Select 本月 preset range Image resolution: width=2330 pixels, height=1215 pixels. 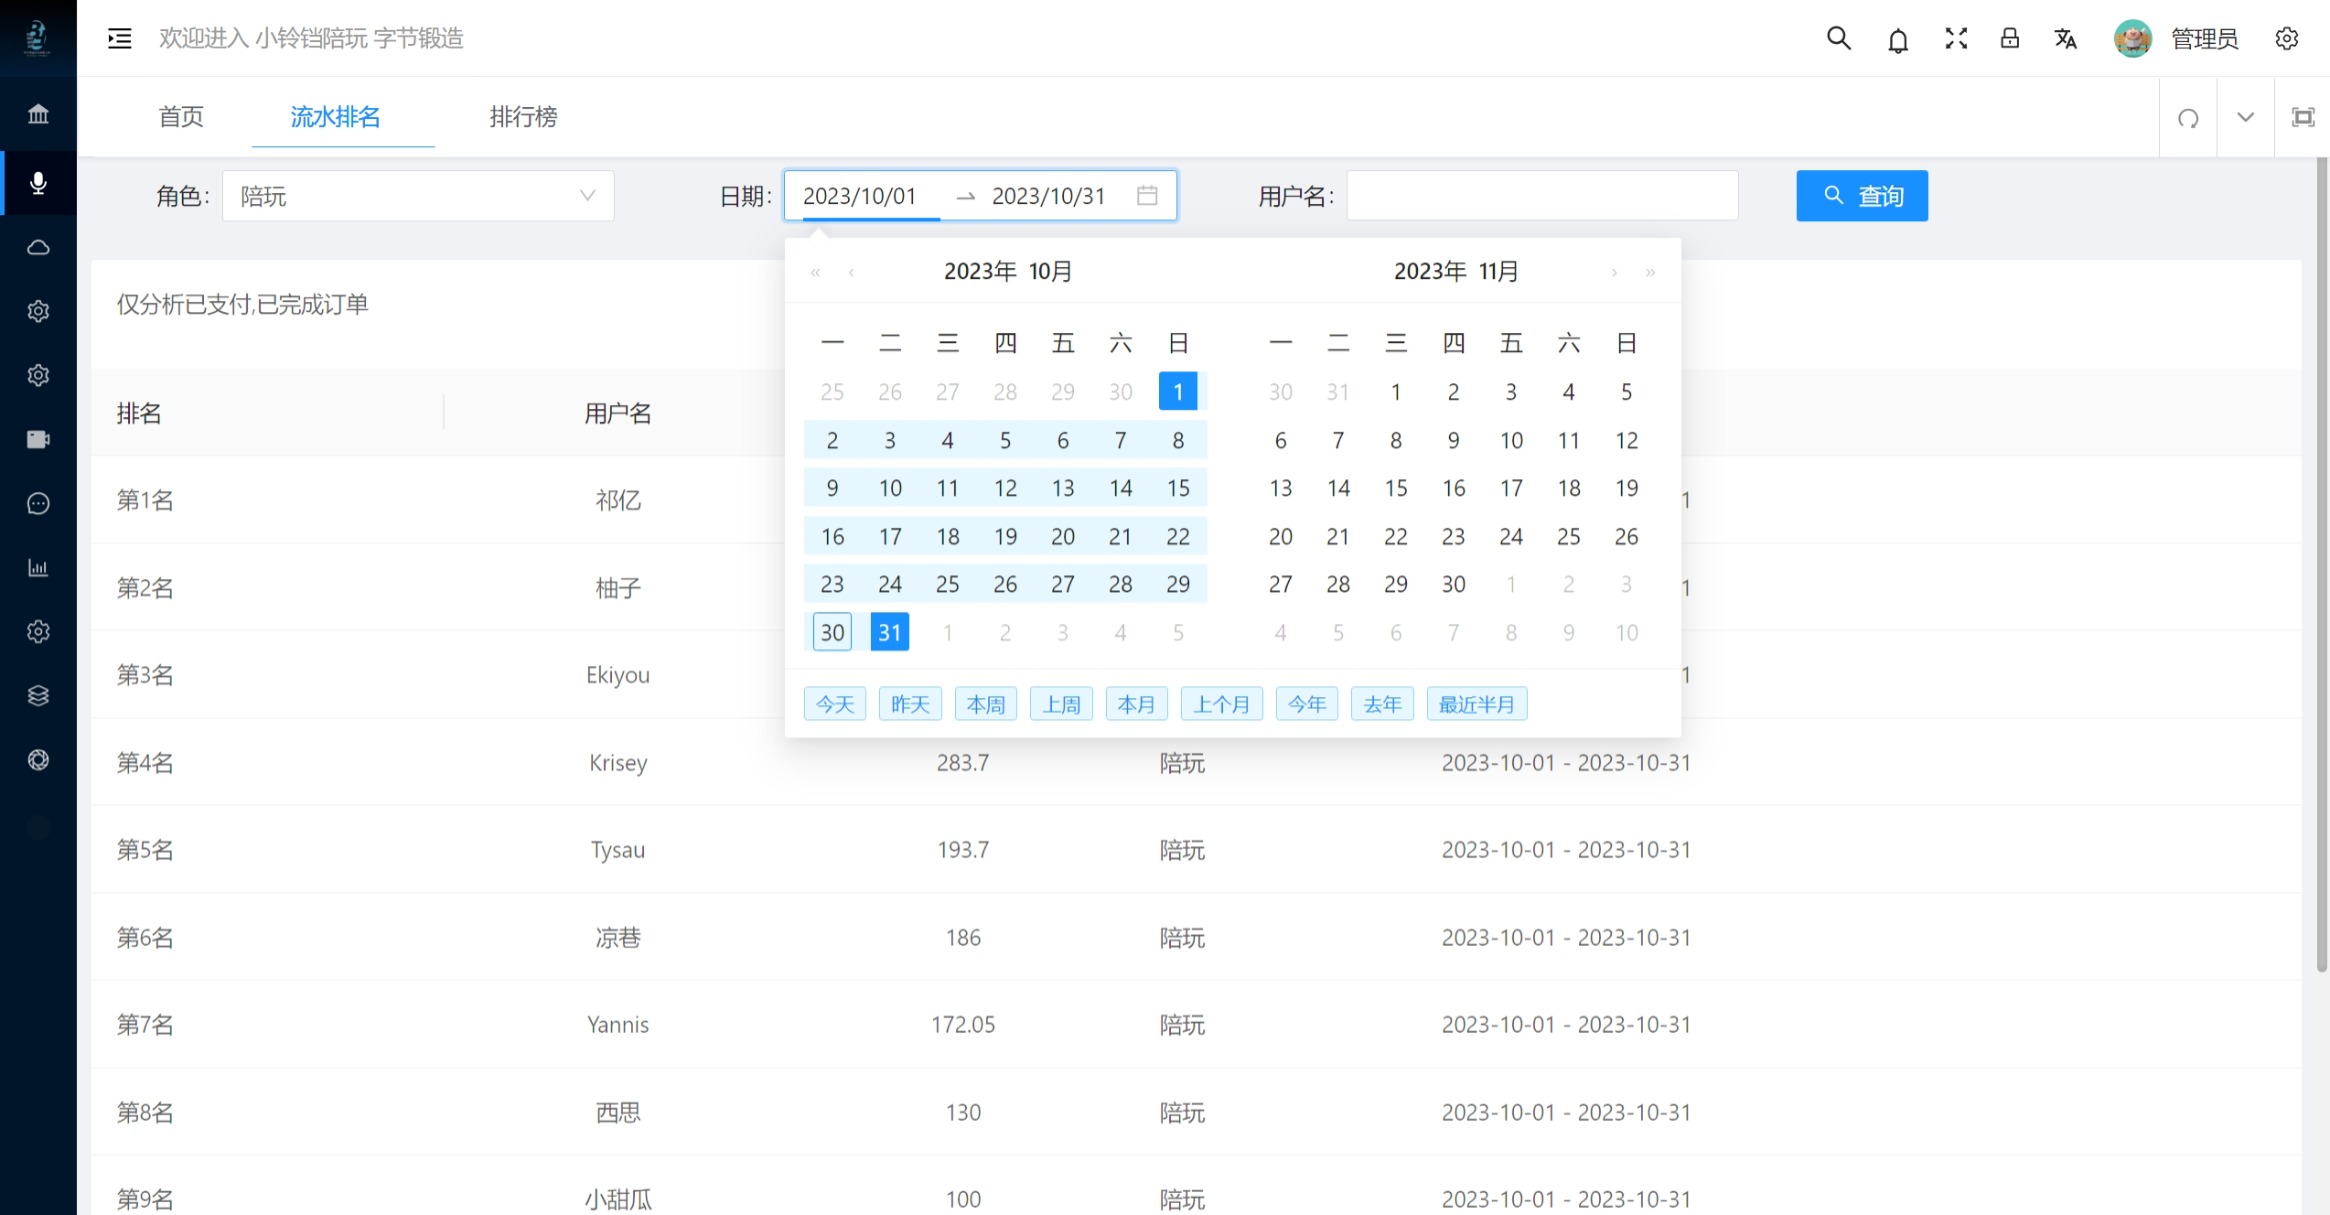(1136, 704)
